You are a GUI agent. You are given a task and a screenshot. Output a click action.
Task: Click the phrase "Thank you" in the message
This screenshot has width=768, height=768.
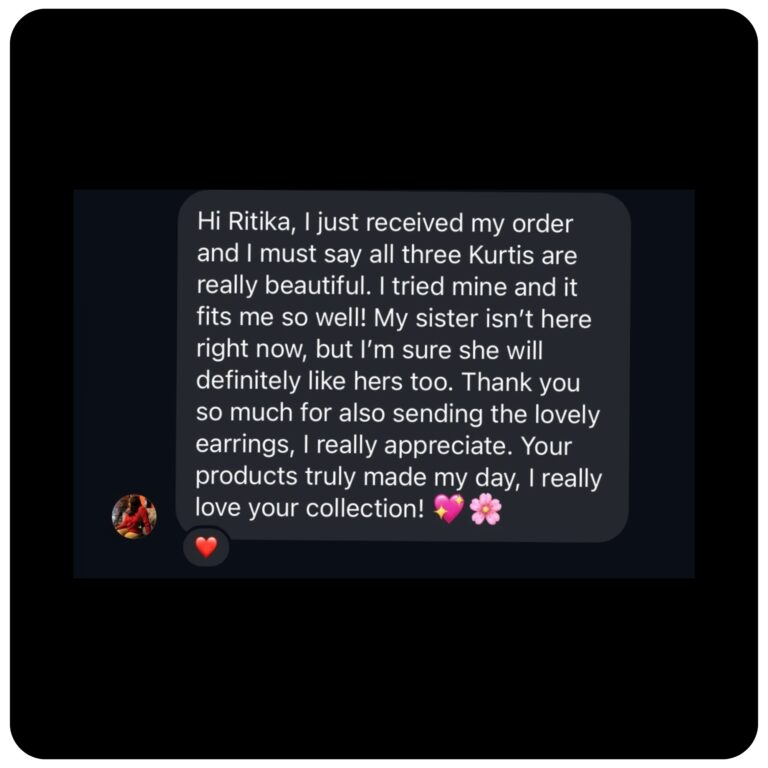[x=521, y=383]
